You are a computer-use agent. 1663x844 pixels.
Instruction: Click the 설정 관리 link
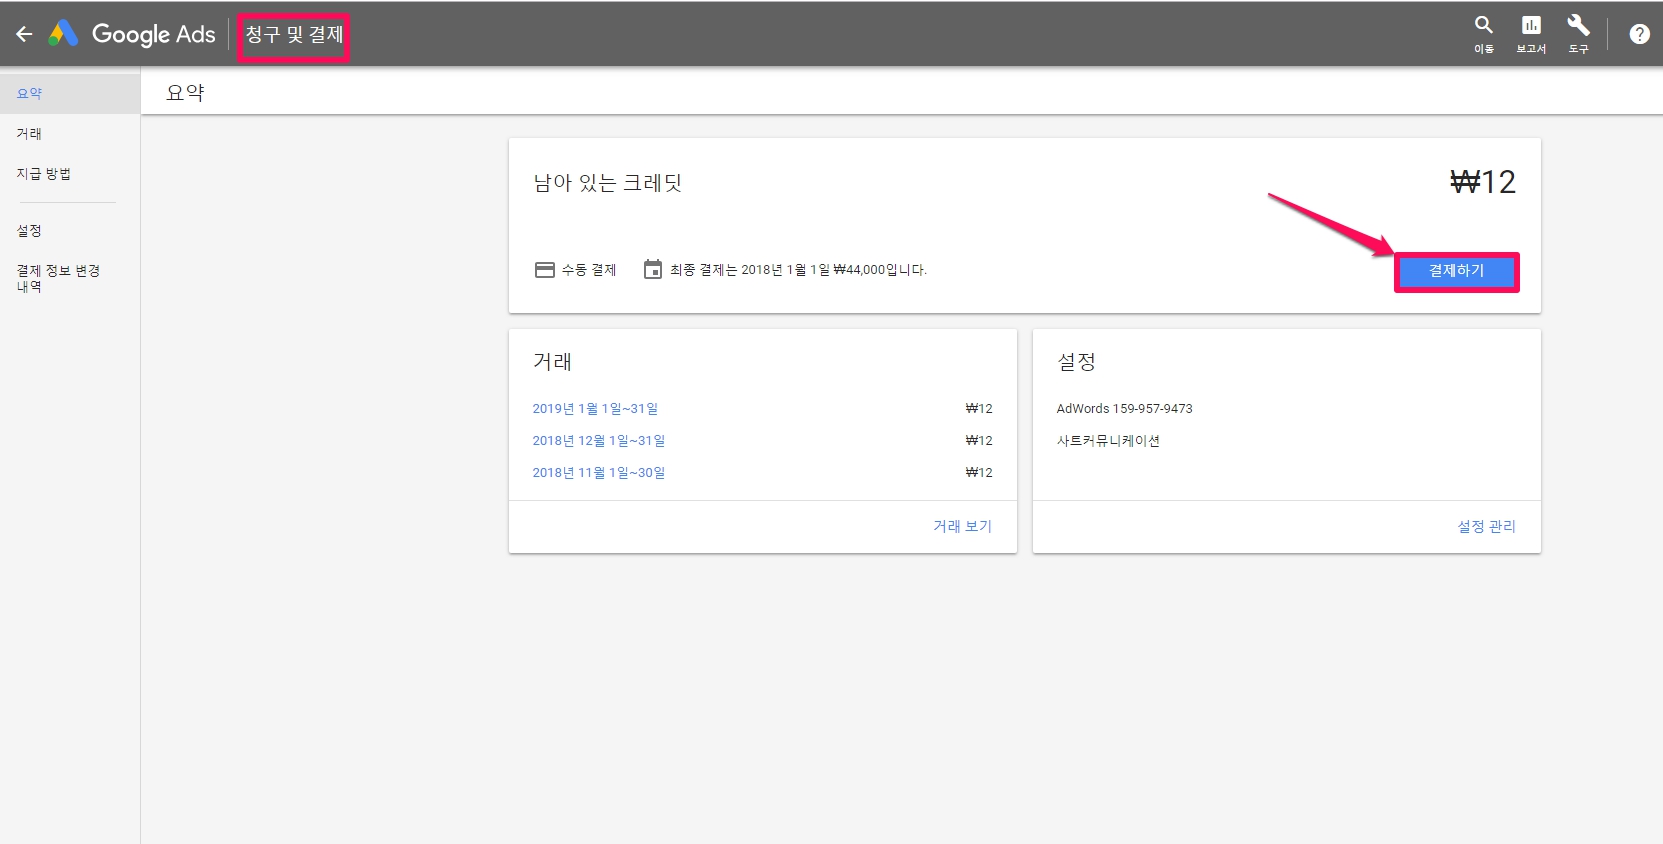(1486, 527)
